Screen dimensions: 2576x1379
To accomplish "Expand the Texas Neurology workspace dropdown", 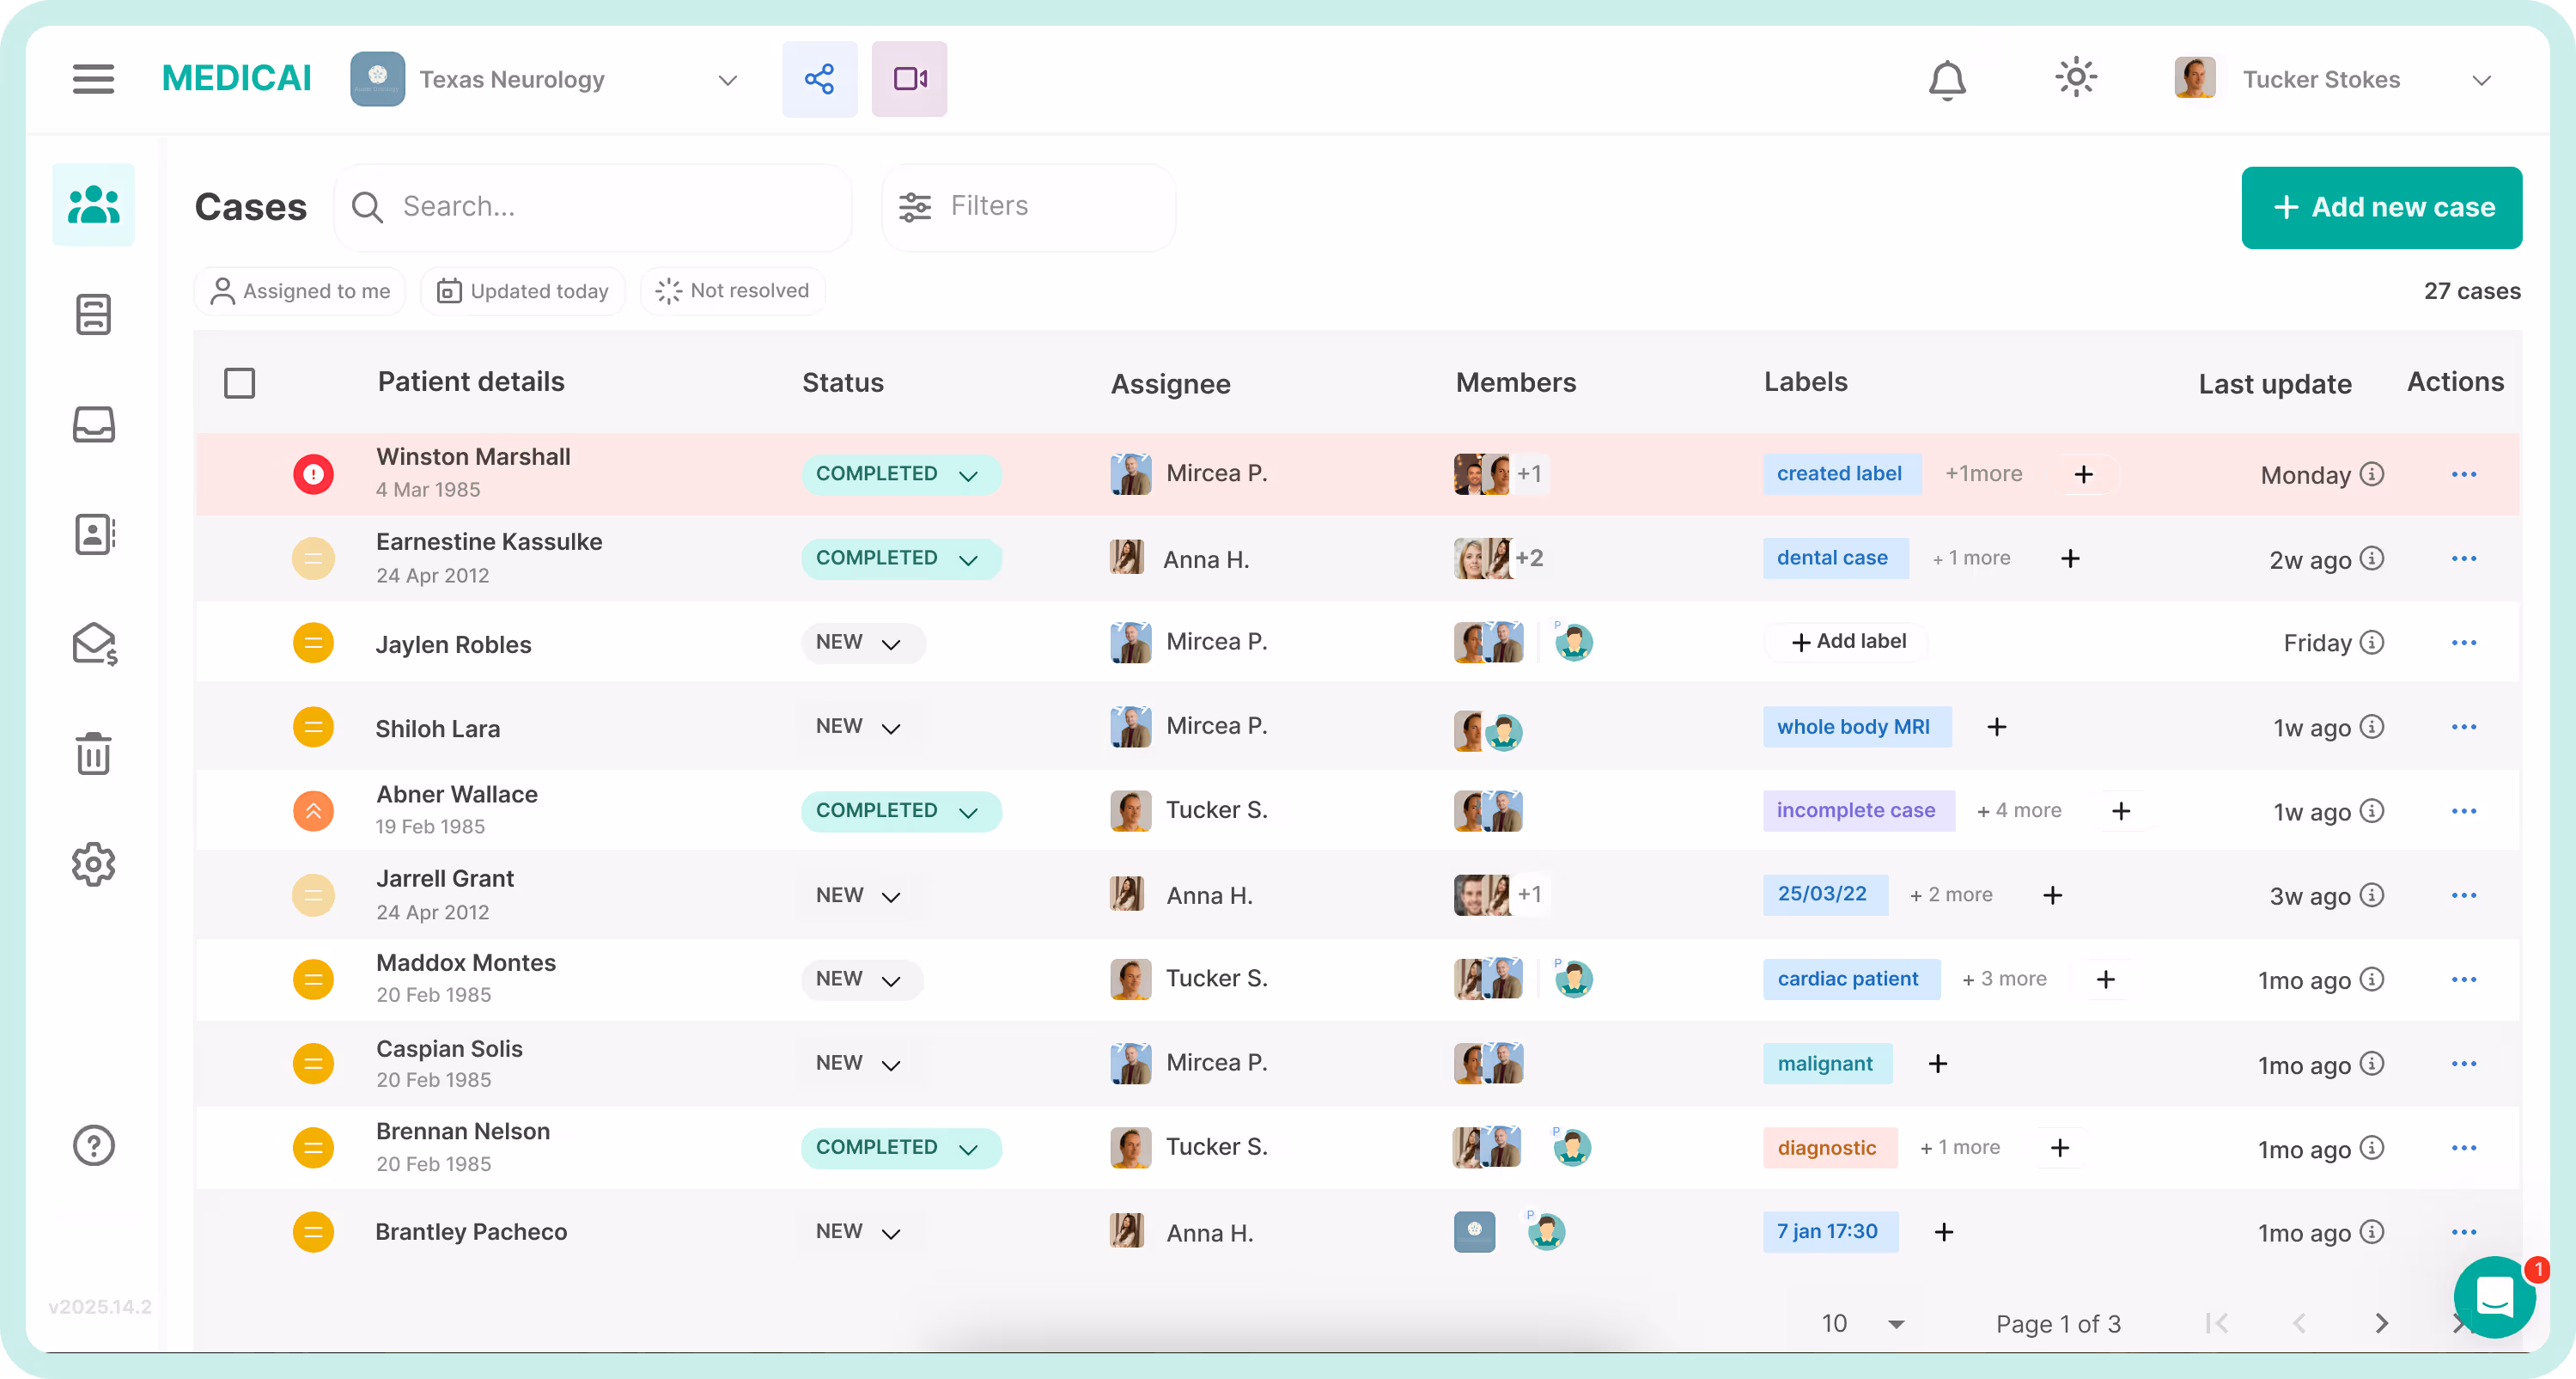I will 727,80.
